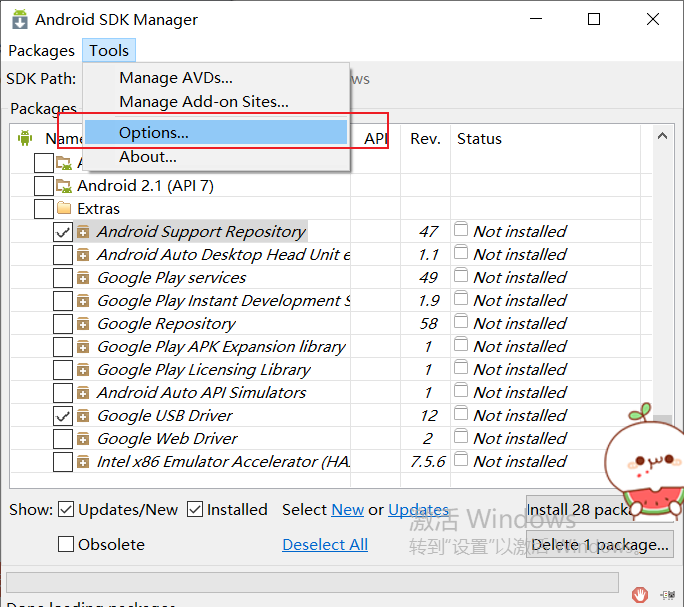Screen dimensions: 684x607
Task: Select the Google Play services row name
Action: click(171, 278)
